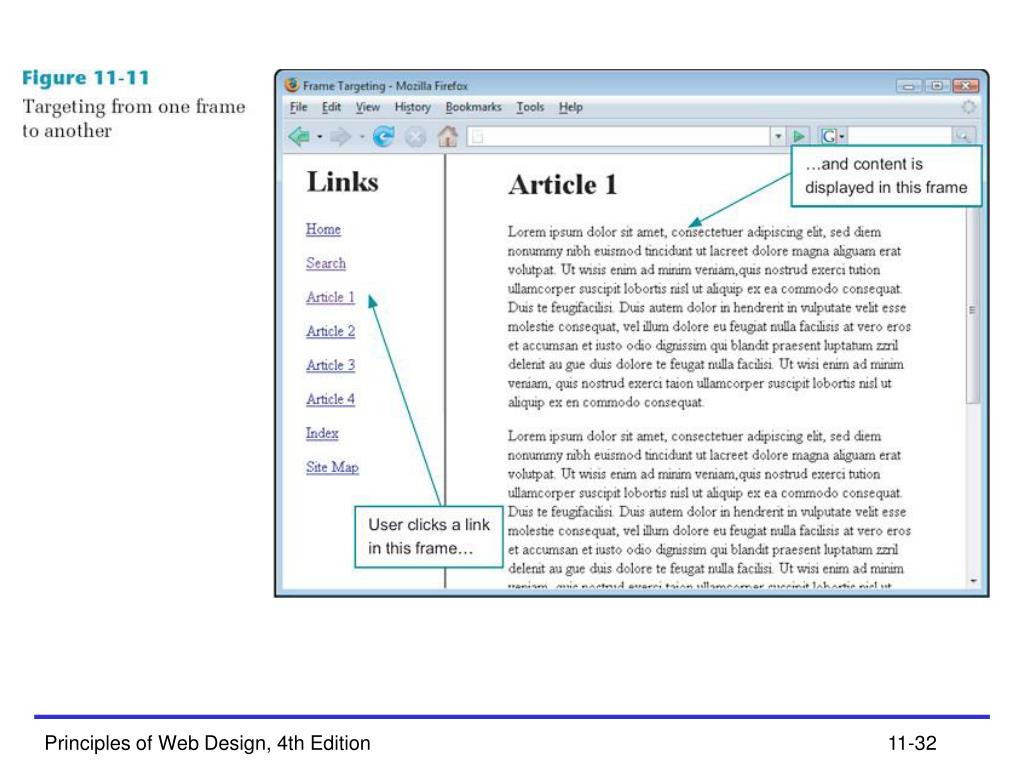Click the article frame vertical scrollbar thumb
1024x768 pixels.
point(972,305)
